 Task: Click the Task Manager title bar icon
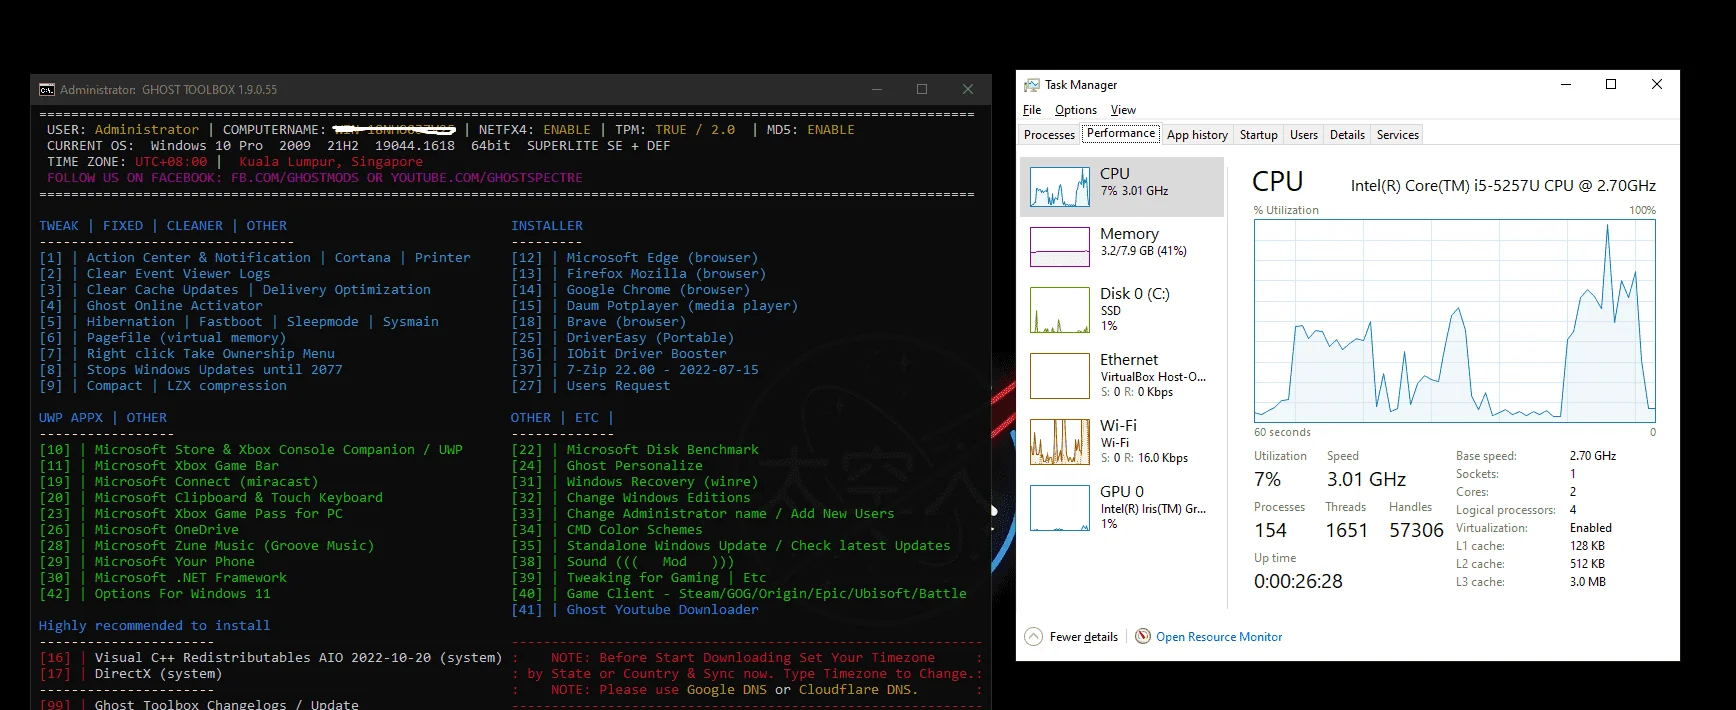(x=1031, y=85)
